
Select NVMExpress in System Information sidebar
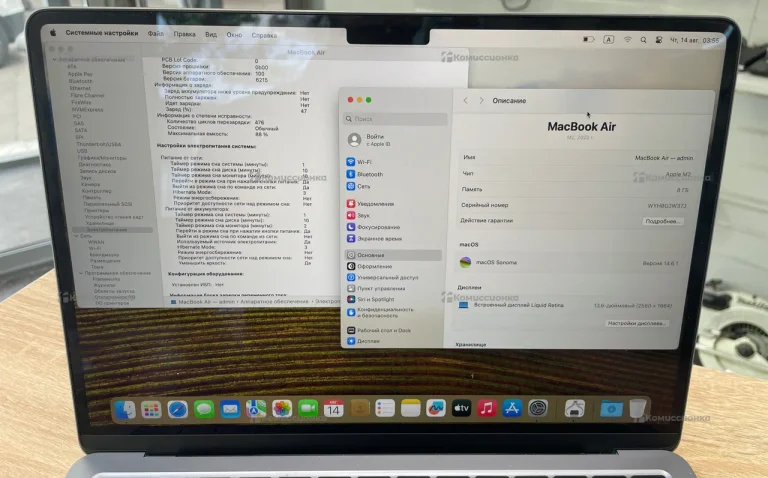tap(87, 110)
